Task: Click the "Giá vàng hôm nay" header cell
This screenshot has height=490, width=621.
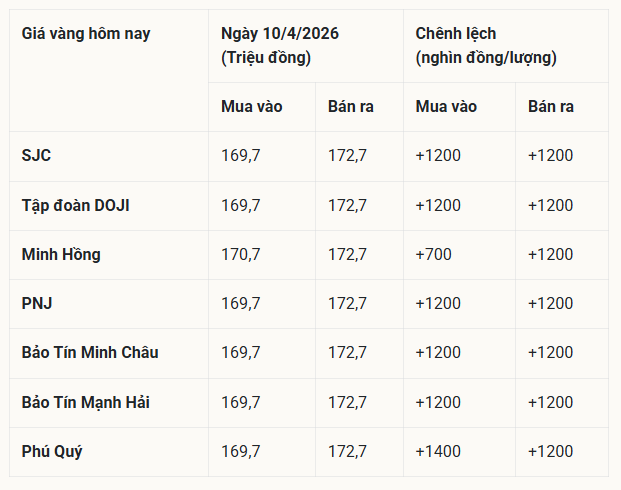Action: tap(86, 34)
